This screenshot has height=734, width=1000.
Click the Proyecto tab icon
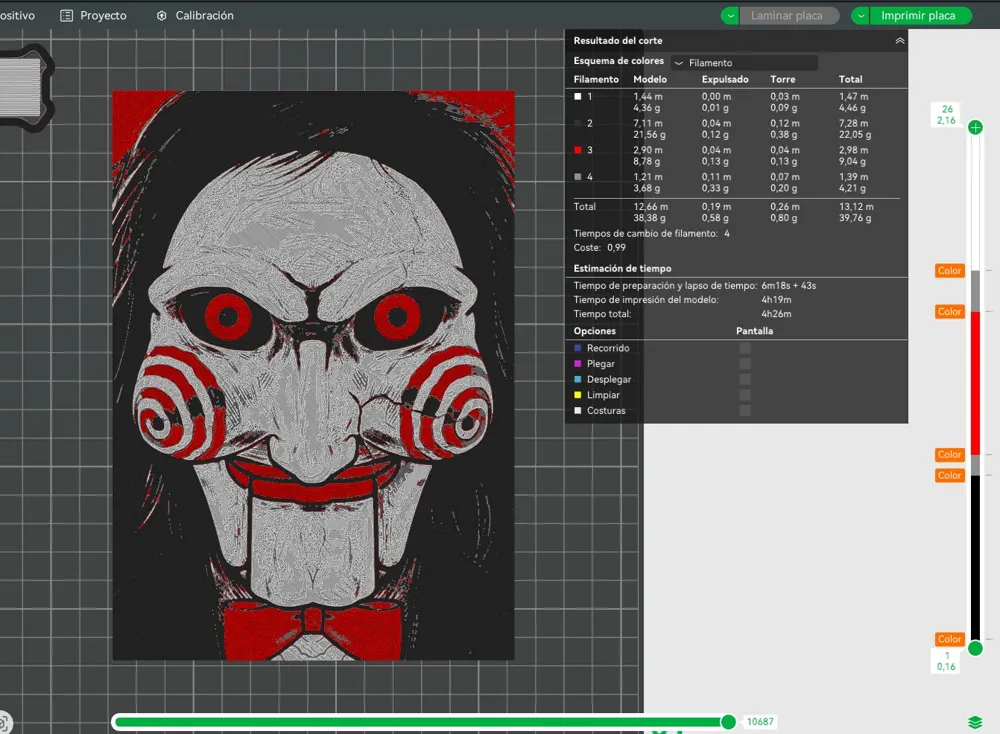tap(66, 15)
